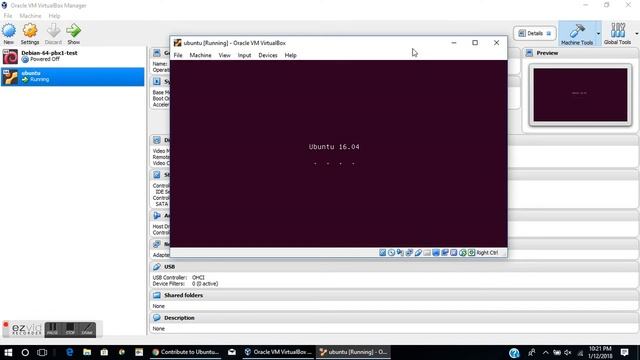Image resolution: width=640 pixels, height=360 pixels.
Task: Expand the Machine Tools dropdown arrow
Action: coord(598,33)
